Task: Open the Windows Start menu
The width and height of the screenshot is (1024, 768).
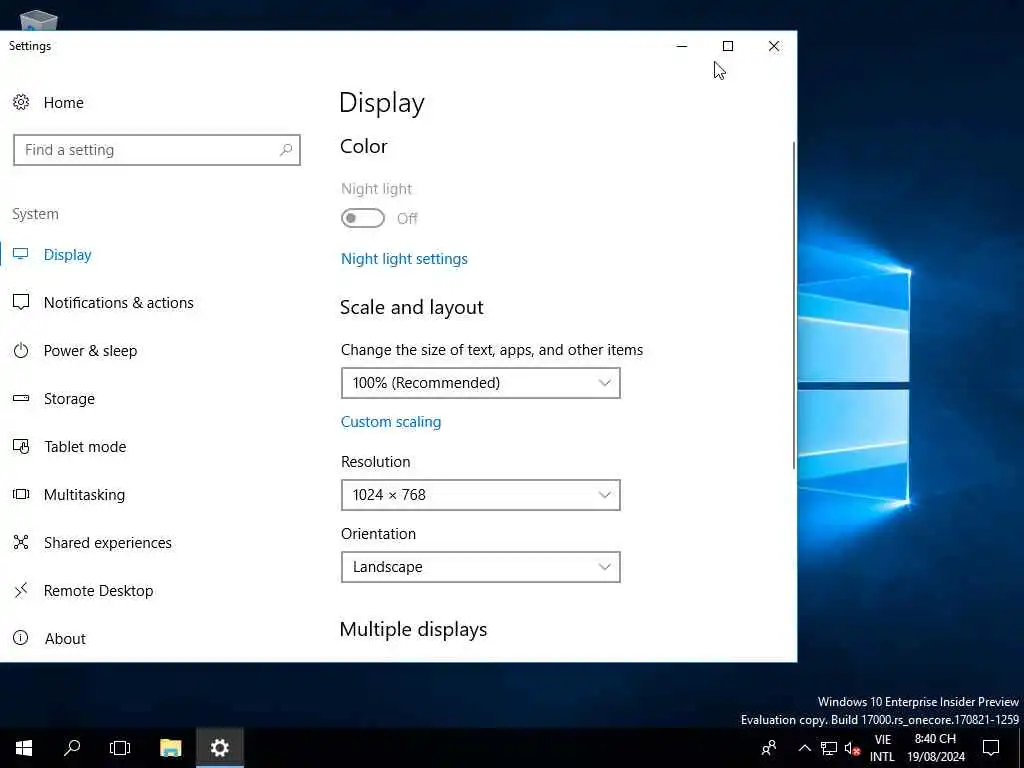Action: click(24, 748)
